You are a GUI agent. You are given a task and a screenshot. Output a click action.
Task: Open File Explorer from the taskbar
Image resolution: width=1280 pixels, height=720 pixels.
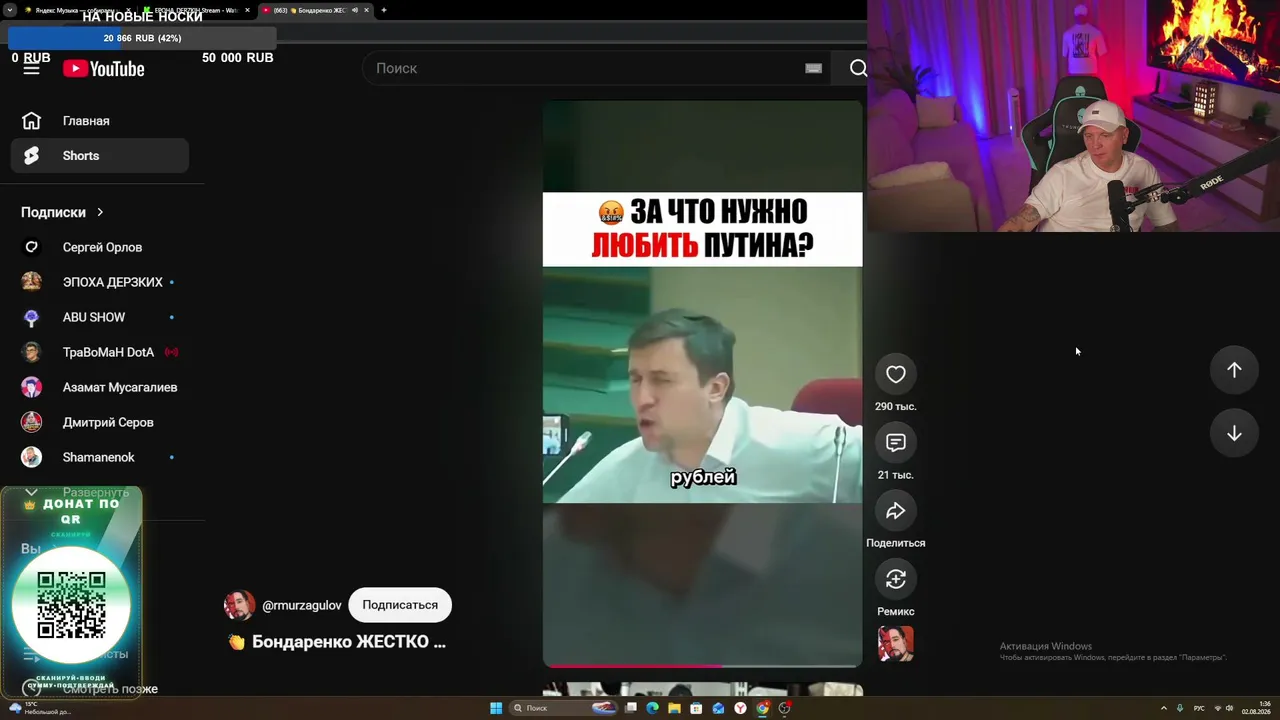(674, 708)
